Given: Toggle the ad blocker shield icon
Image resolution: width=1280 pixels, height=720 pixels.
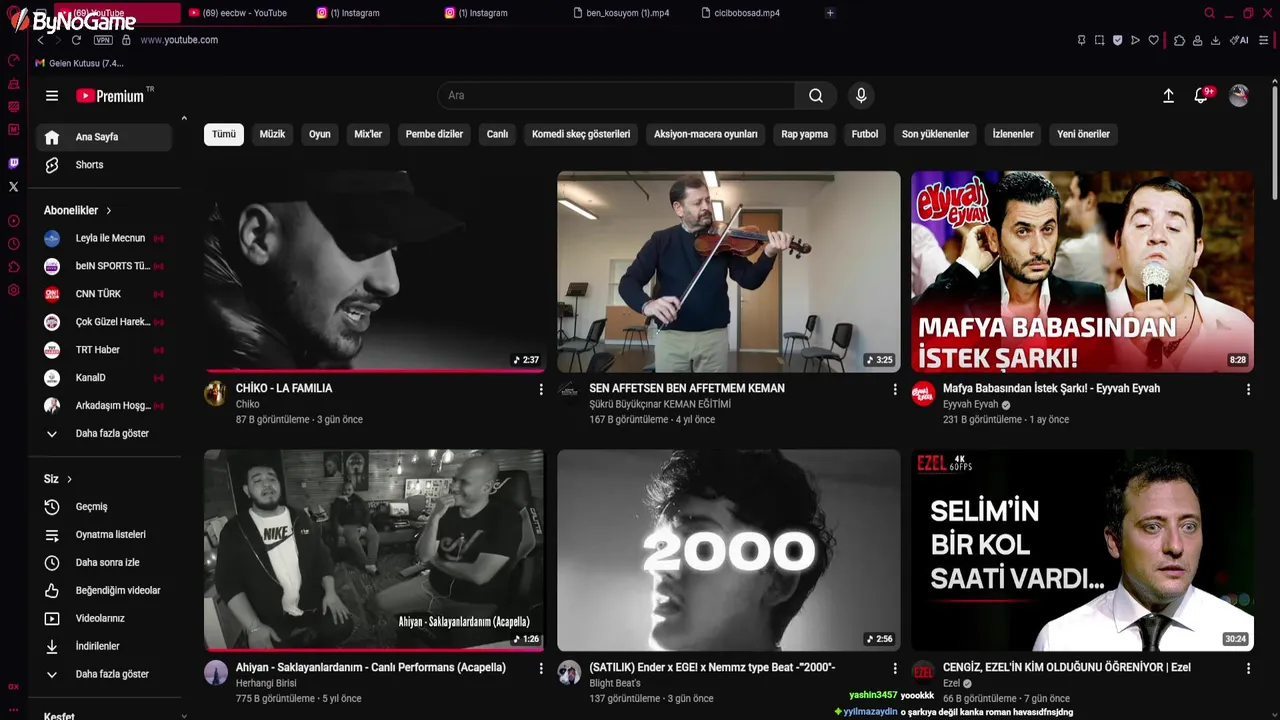Looking at the screenshot, I should click(x=1117, y=40).
